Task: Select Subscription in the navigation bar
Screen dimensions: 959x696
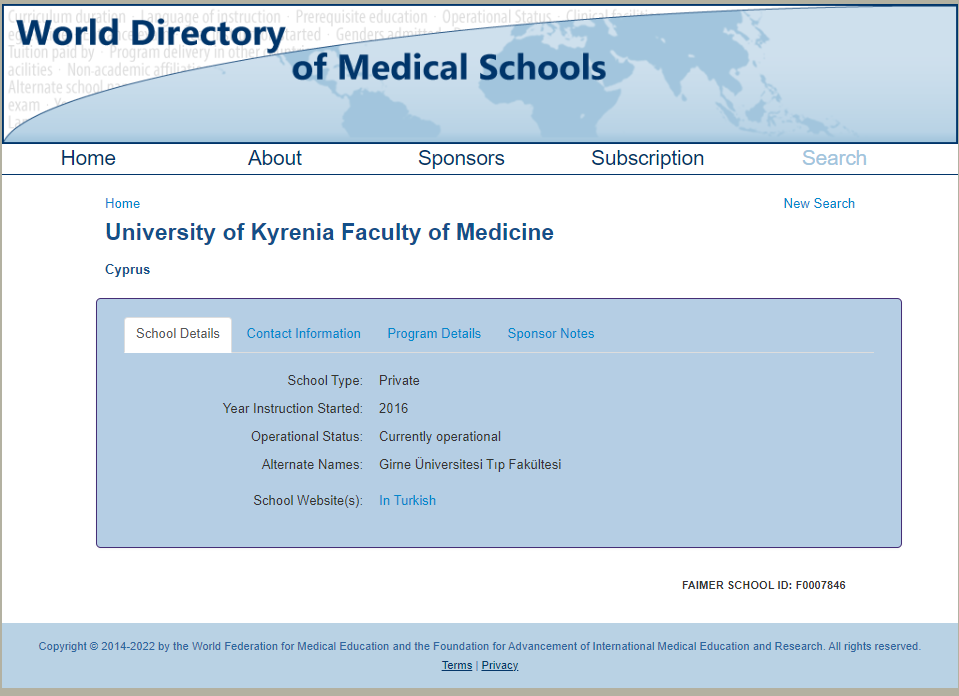Action: 647,158
